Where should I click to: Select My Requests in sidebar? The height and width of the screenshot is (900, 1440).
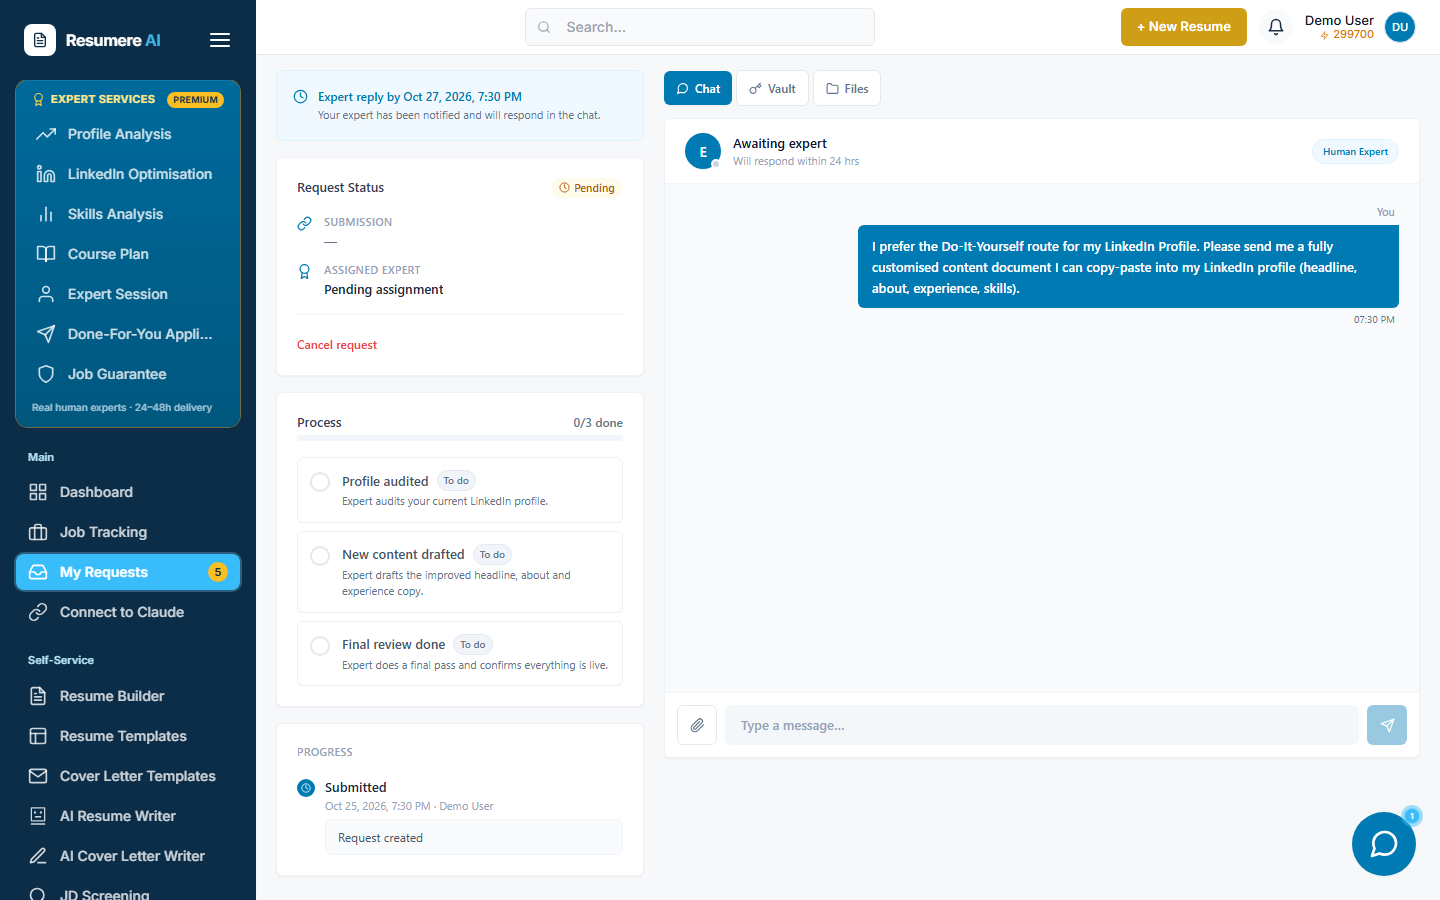pyautogui.click(x=128, y=572)
